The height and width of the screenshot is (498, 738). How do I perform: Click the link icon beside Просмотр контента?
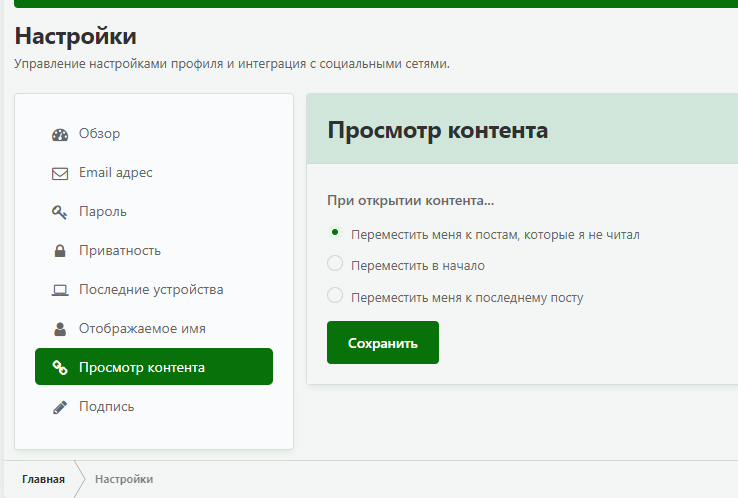(60, 368)
